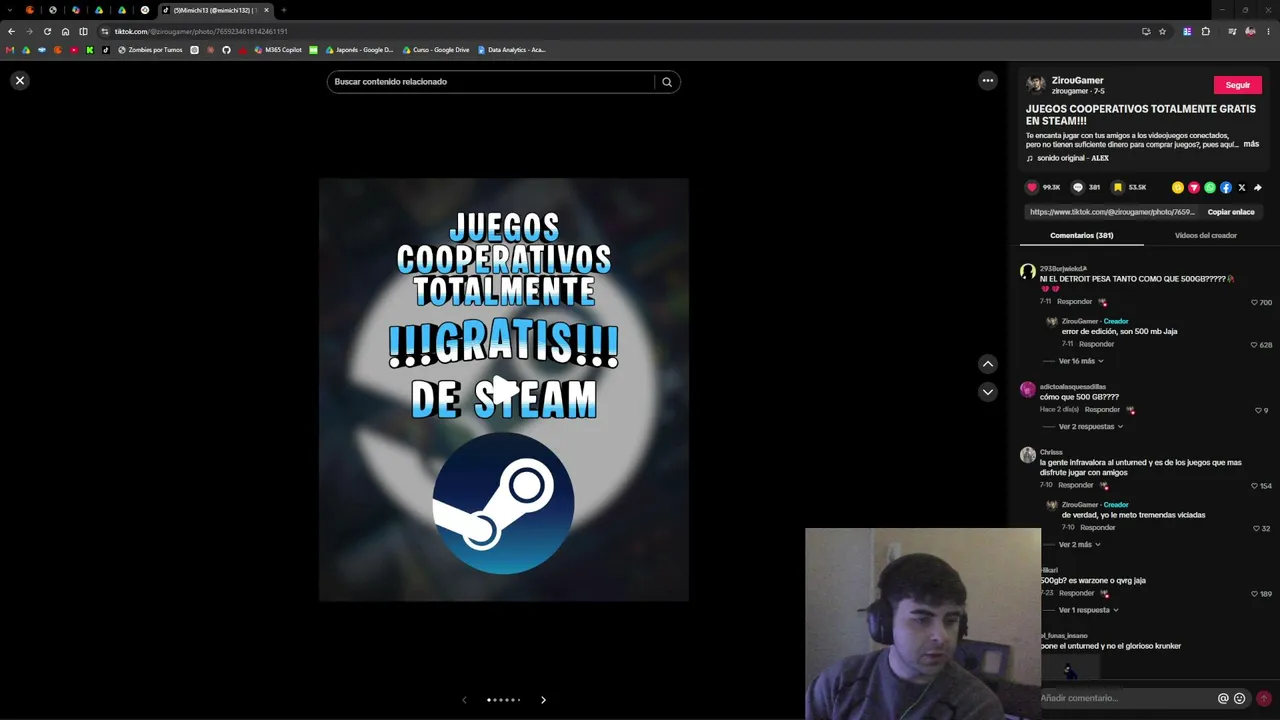This screenshot has width=1280, height=720.
Task: Reply to the 'NI EL DETROIT' comment
Action: coord(1075,302)
